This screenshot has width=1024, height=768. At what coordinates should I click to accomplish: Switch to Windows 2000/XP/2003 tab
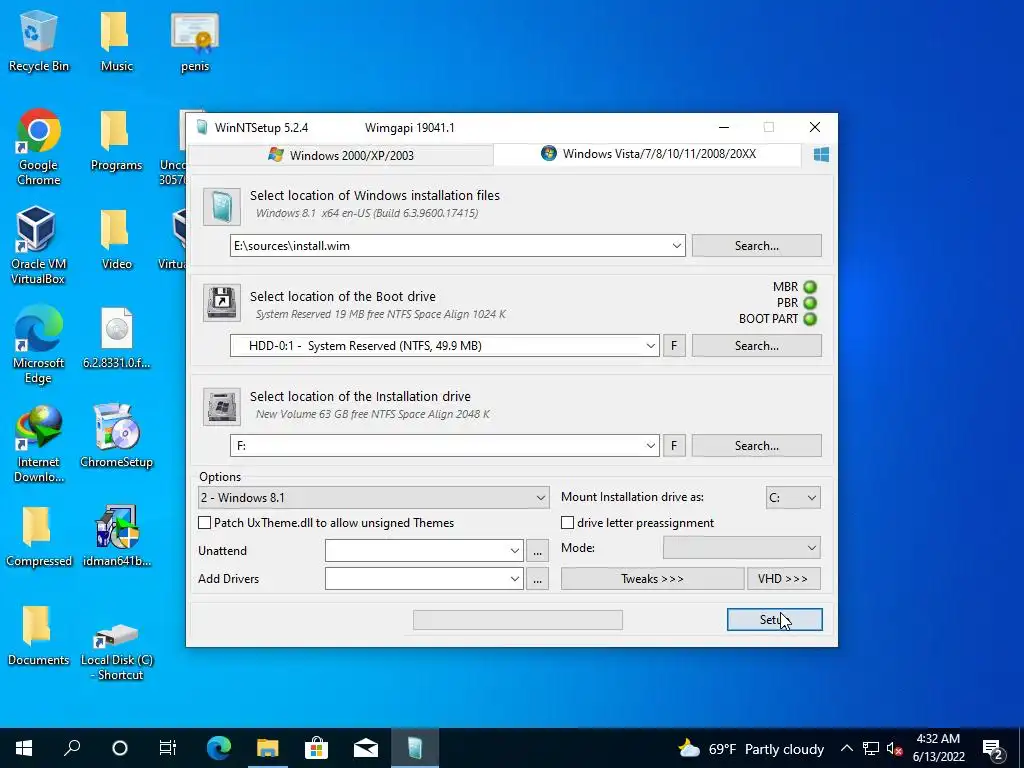click(x=341, y=155)
